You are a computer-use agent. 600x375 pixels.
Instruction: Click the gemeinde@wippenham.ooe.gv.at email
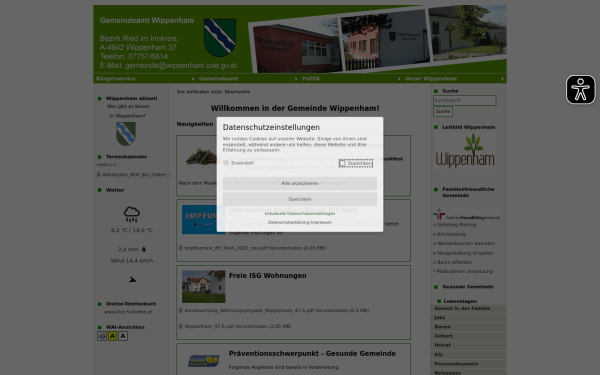tap(181, 65)
